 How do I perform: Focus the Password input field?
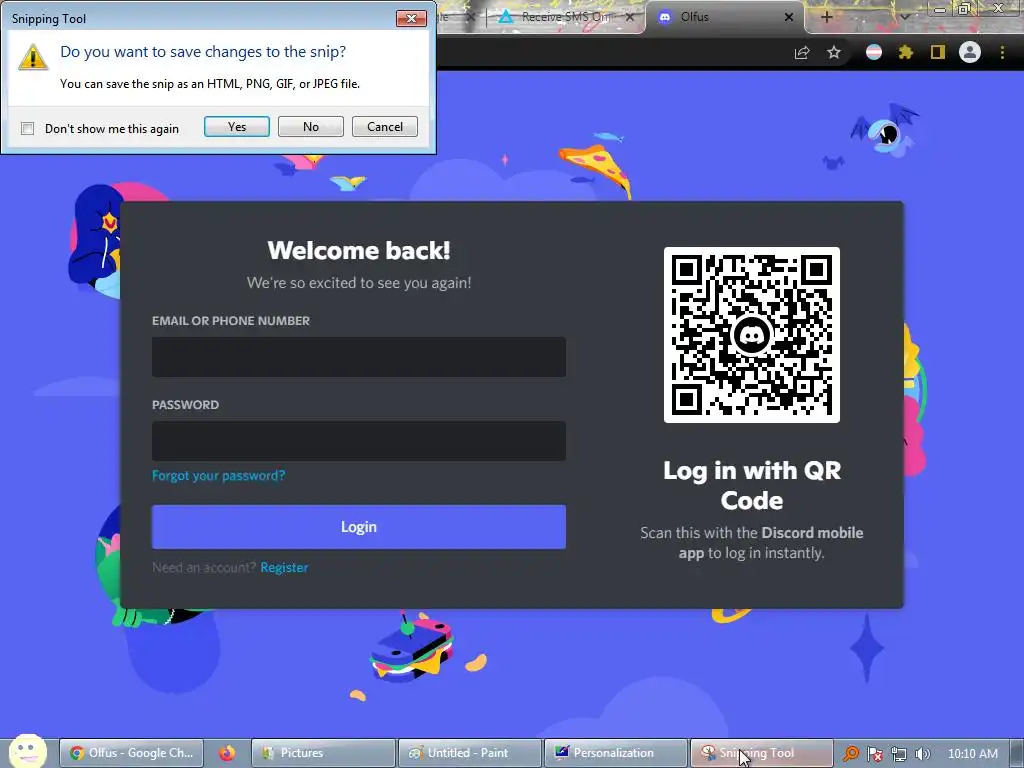(x=359, y=441)
